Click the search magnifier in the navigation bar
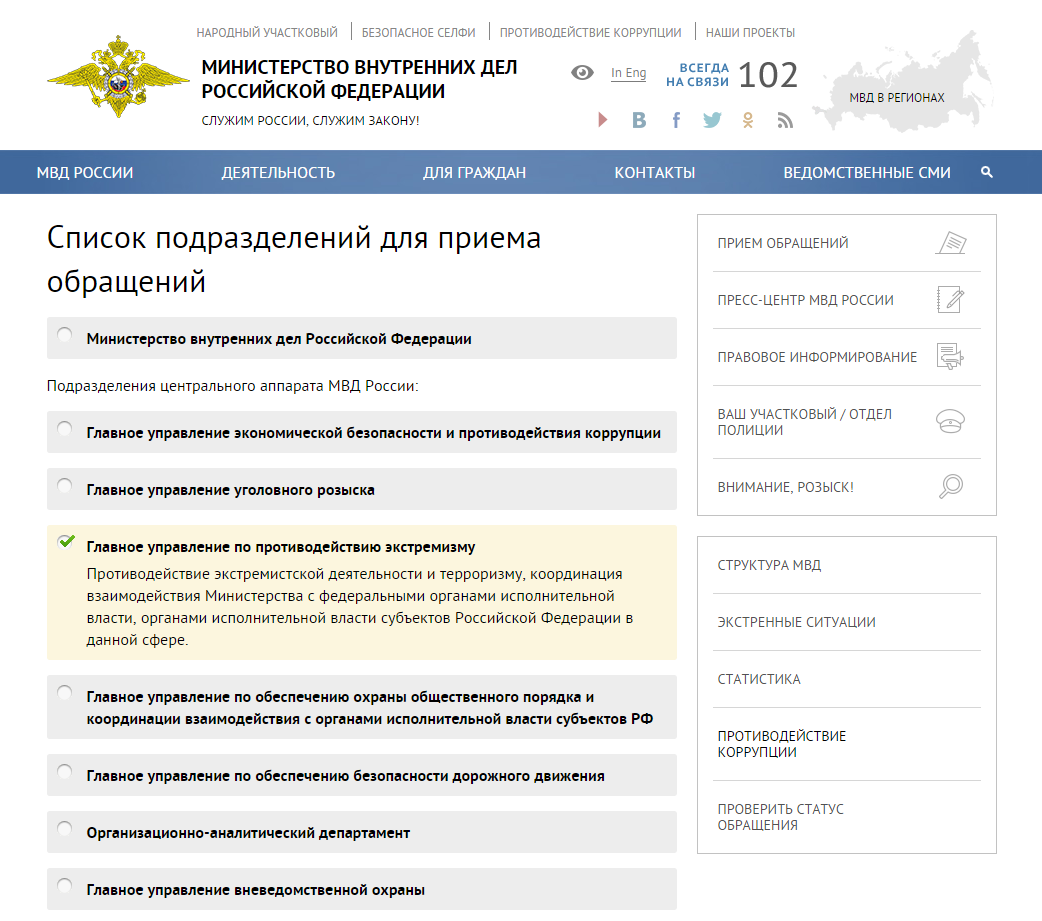The width and height of the screenshot is (1042, 921). pos(987,172)
